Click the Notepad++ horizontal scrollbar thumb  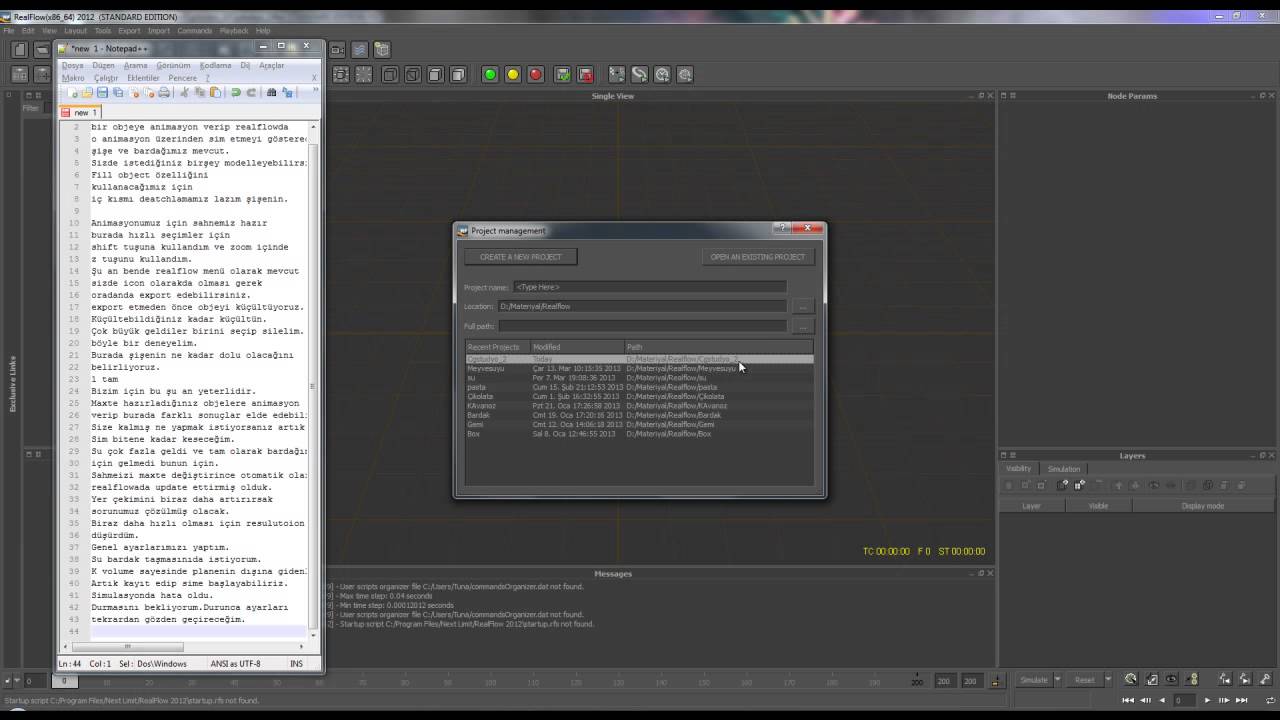point(127,647)
